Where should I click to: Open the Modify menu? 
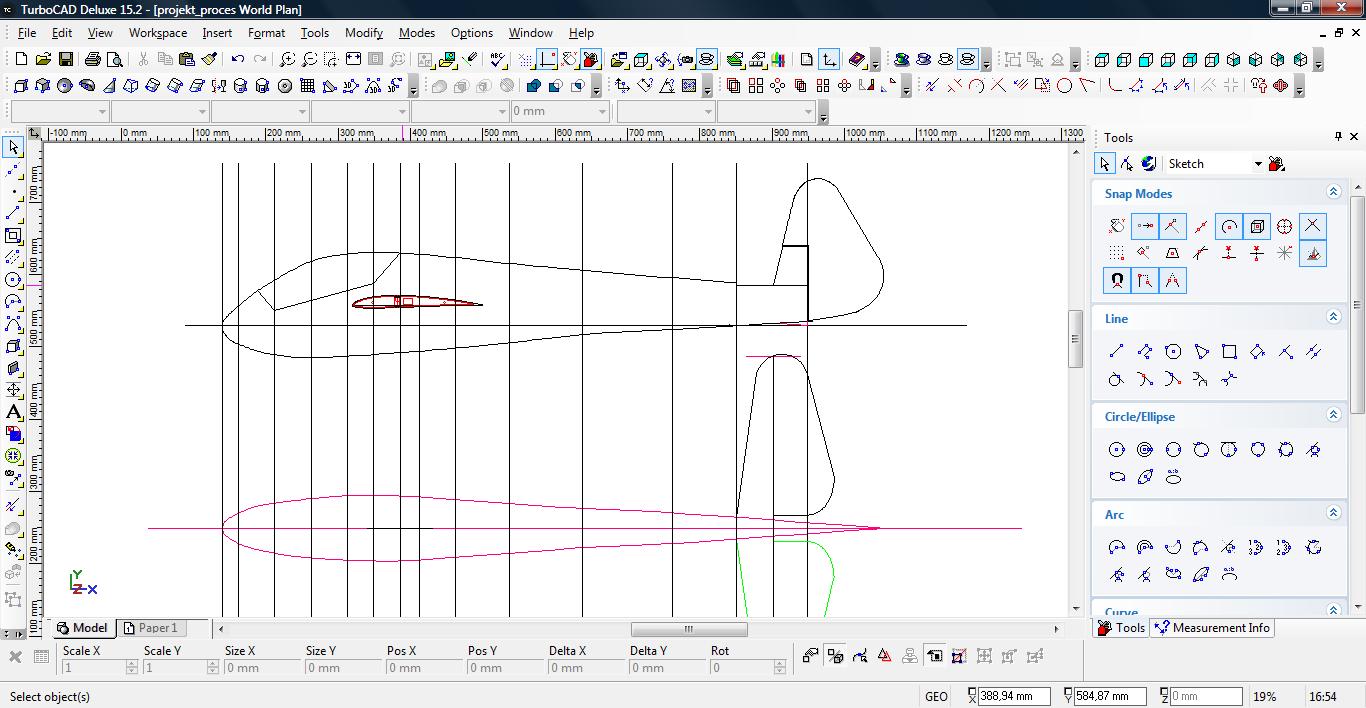pyautogui.click(x=364, y=33)
